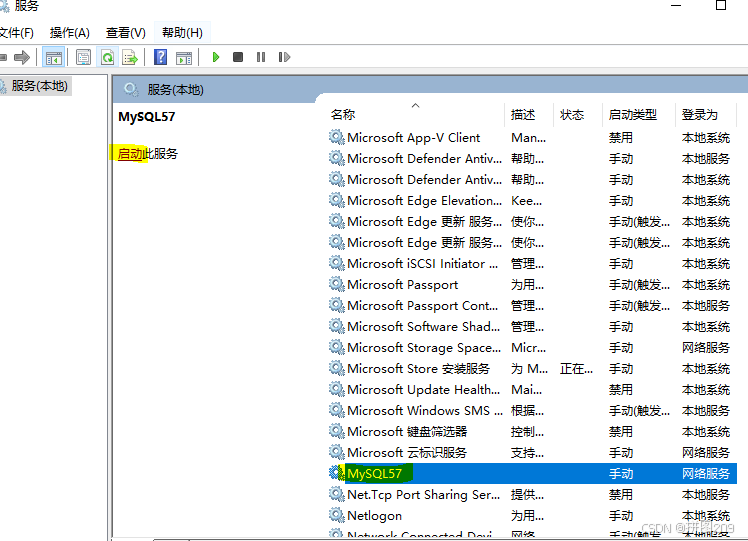Click the export list toolbar icon
Screen dimensions: 748x541
130,58
